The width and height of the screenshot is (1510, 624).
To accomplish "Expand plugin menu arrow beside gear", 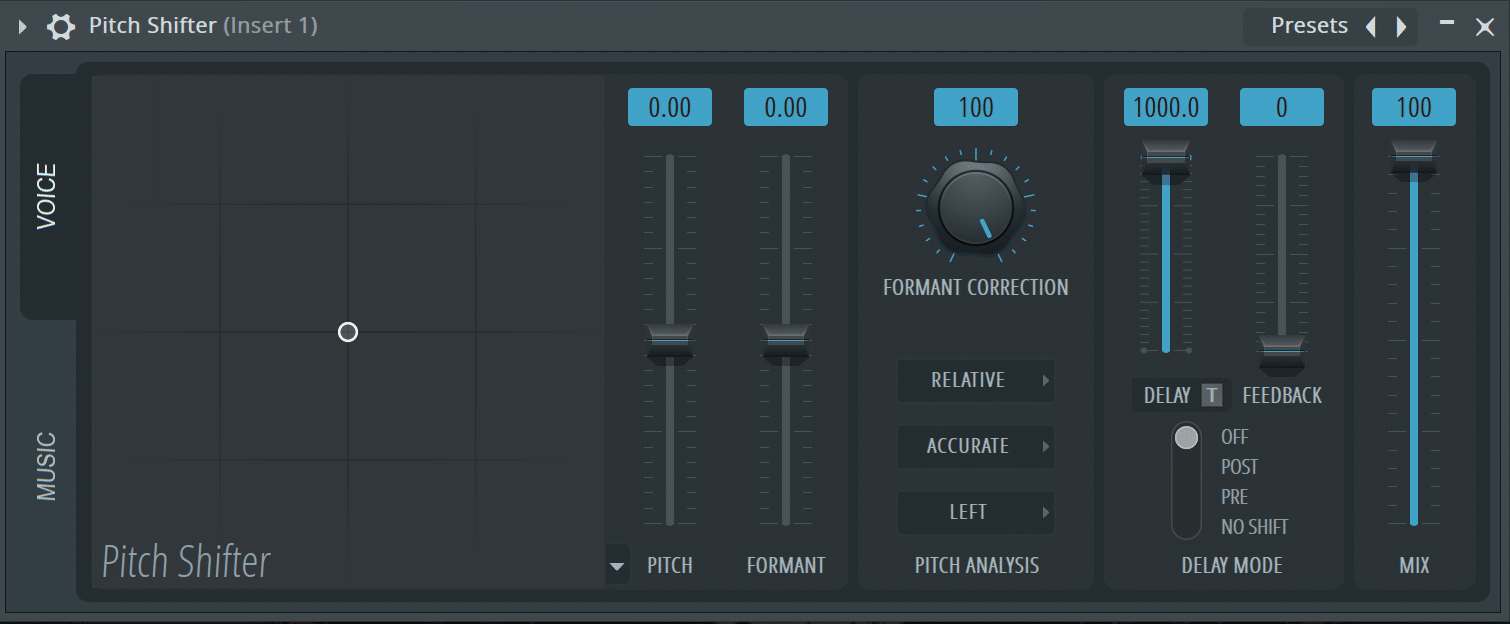I will click(23, 26).
